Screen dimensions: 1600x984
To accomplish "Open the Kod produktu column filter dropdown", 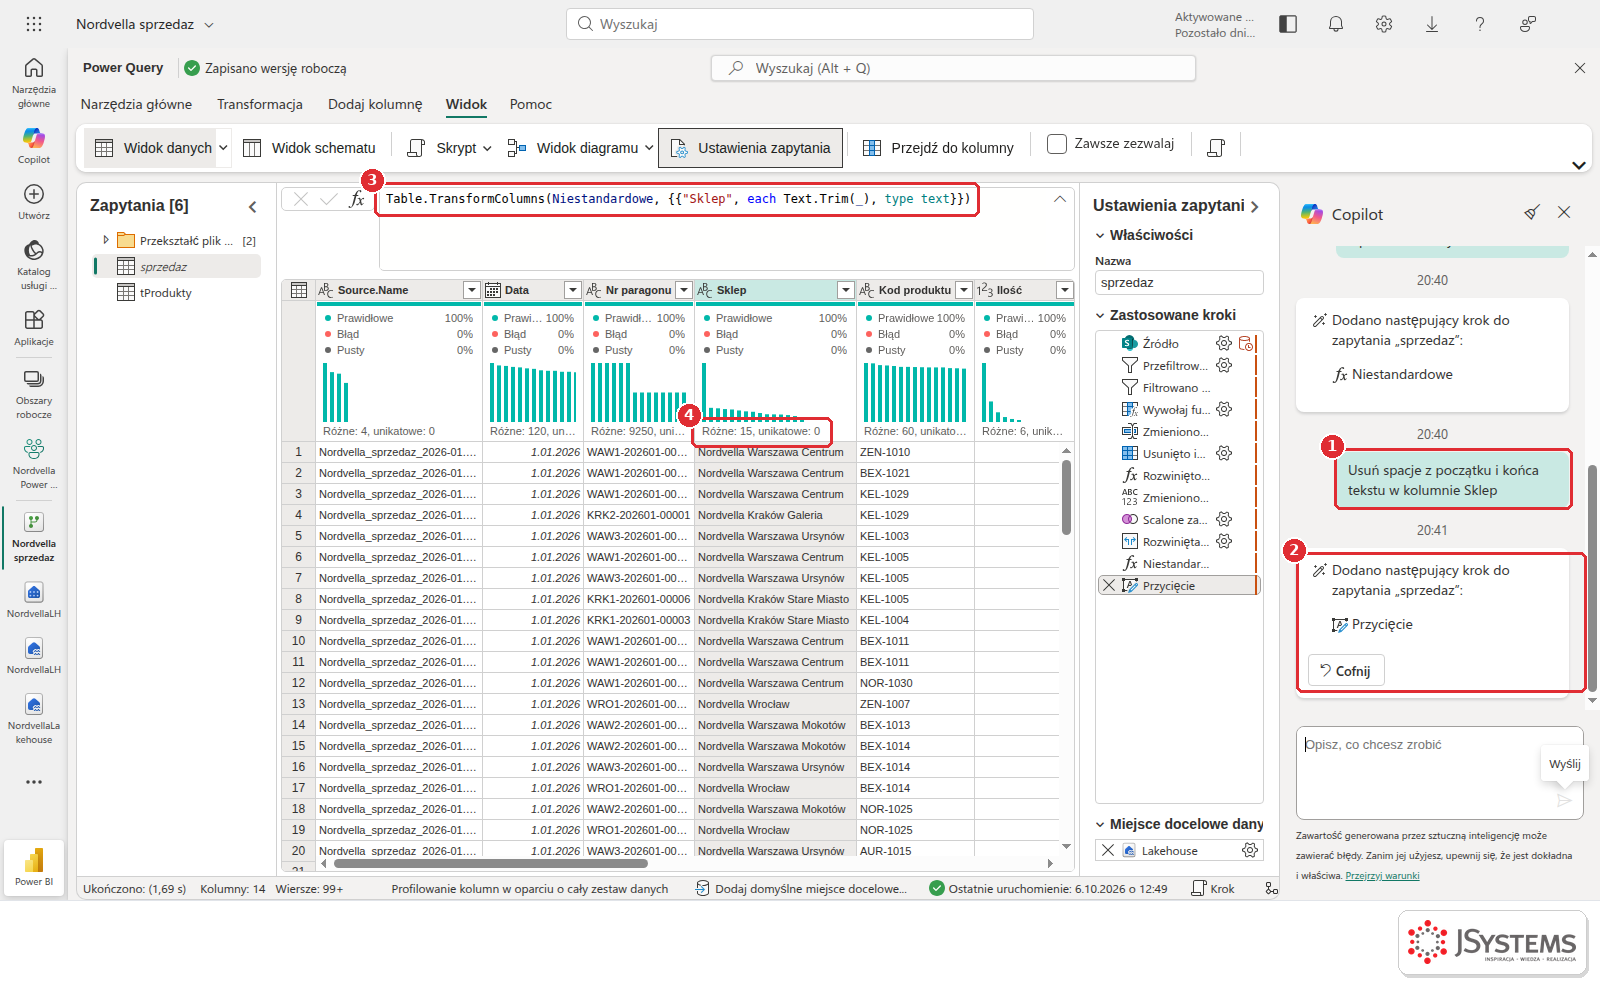I will click(964, 290).
